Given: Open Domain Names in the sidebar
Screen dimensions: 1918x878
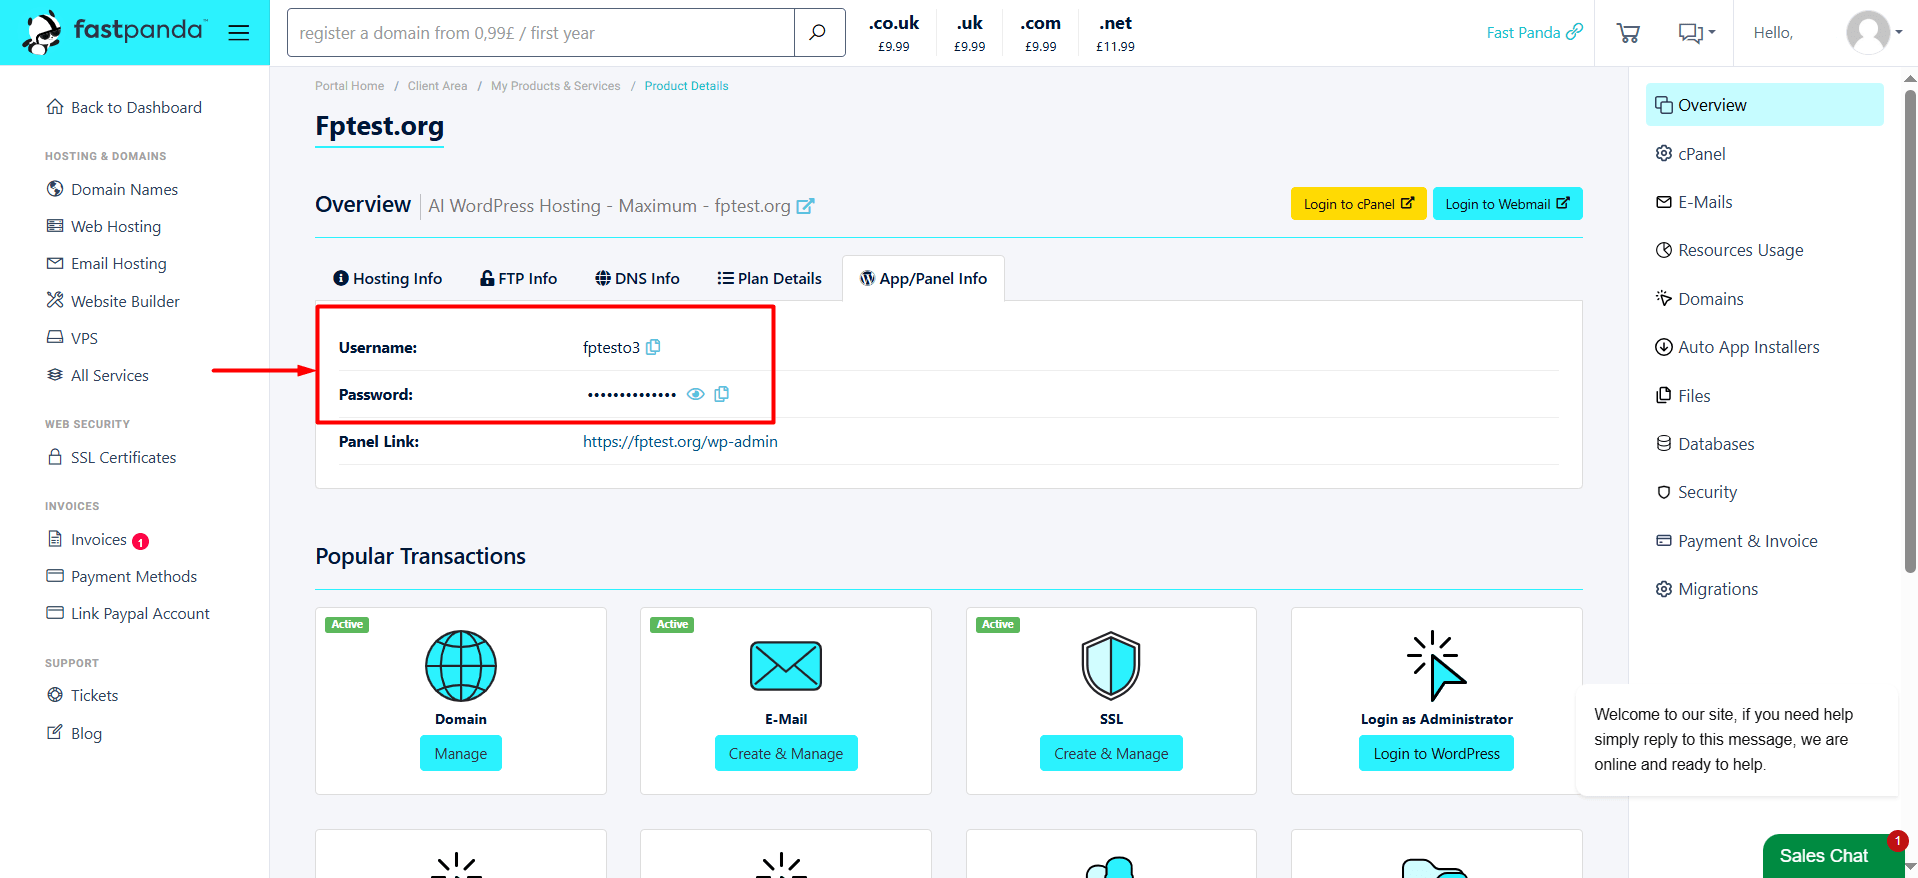Looking at the screenshot, I should (112, 189).
